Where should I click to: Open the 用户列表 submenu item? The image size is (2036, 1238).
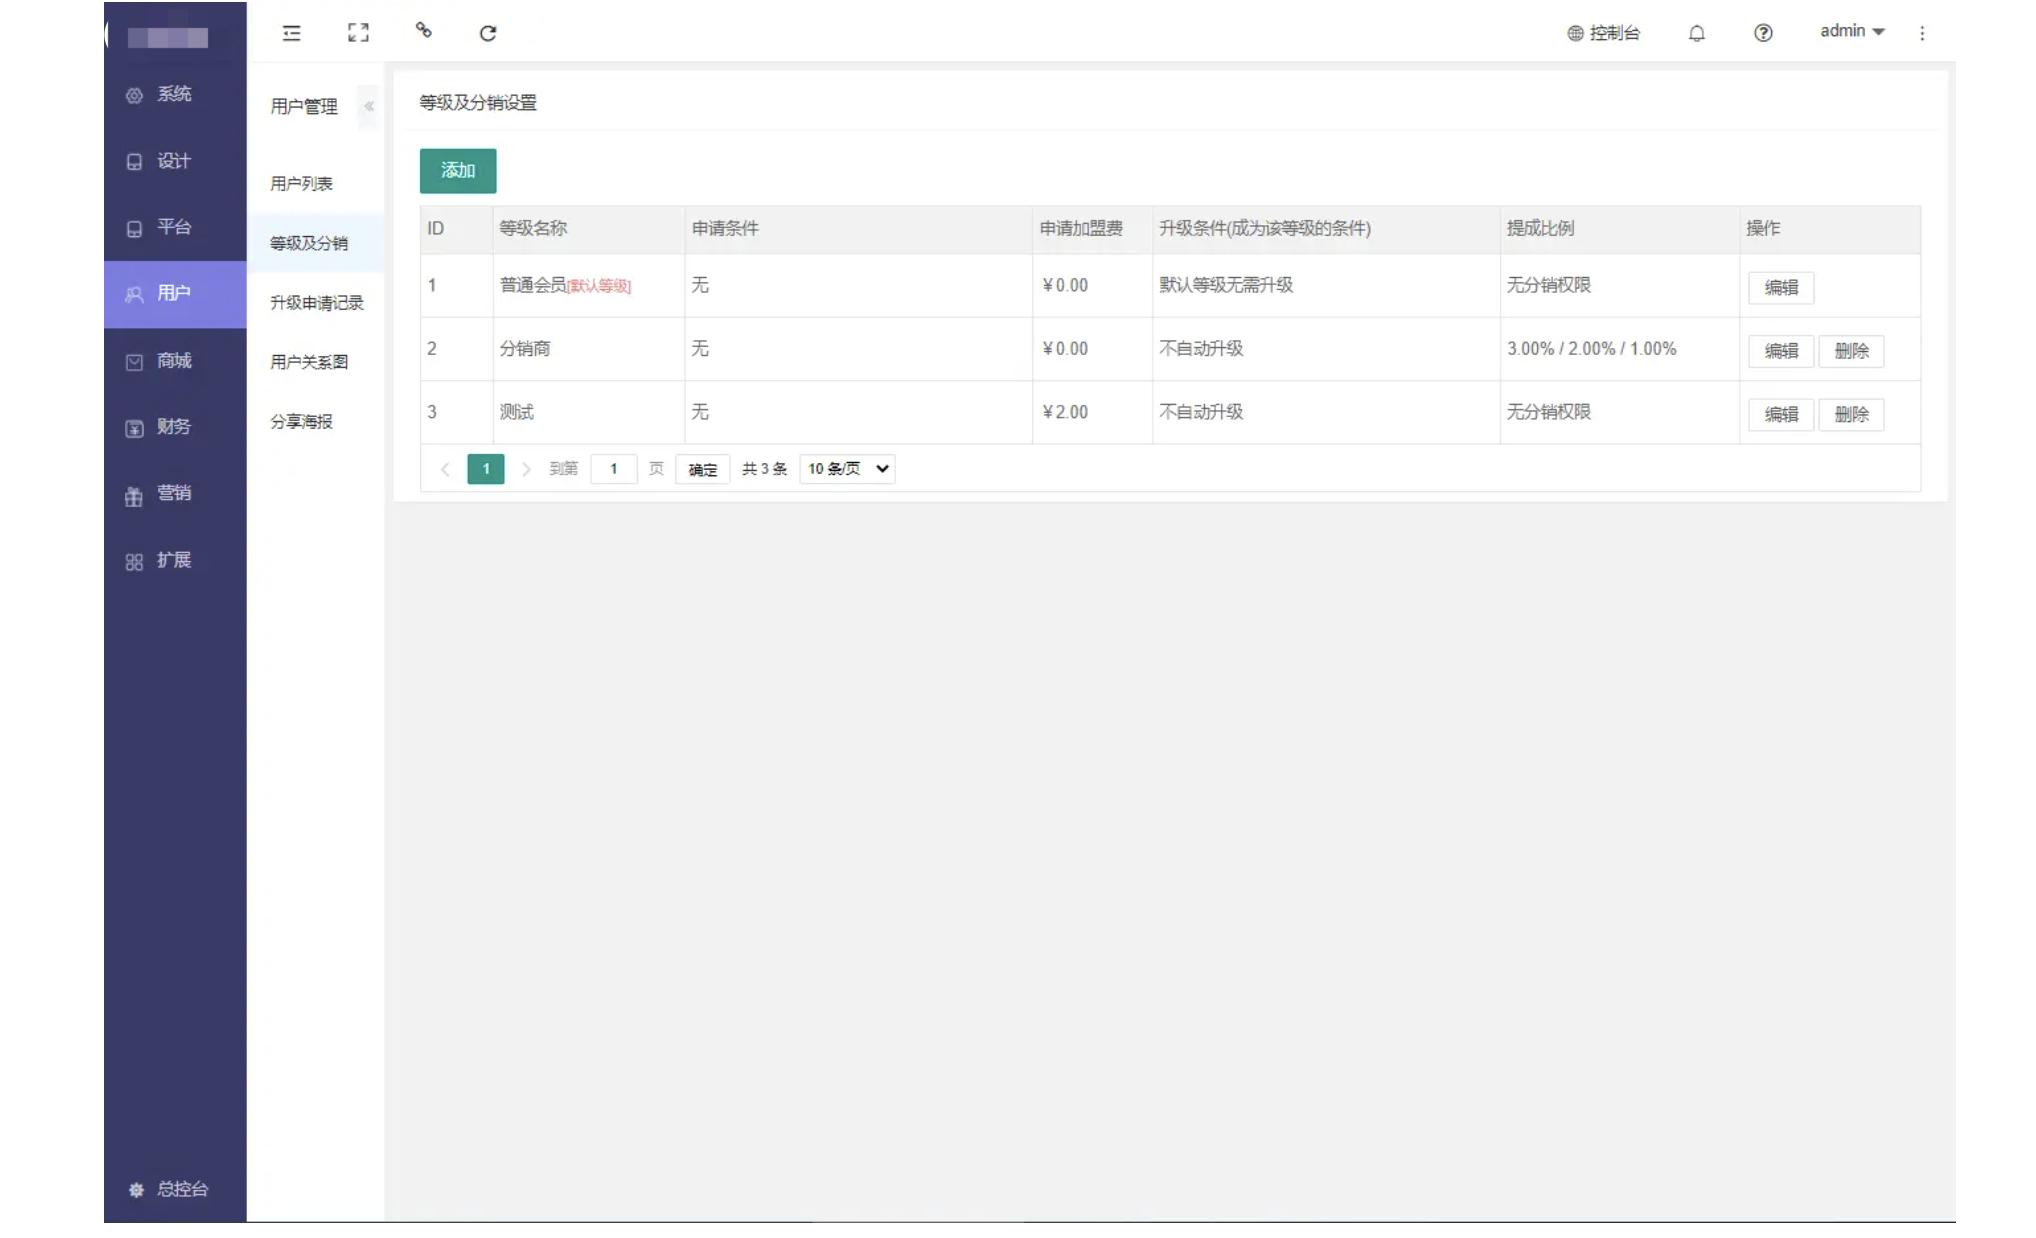[315, 184]
